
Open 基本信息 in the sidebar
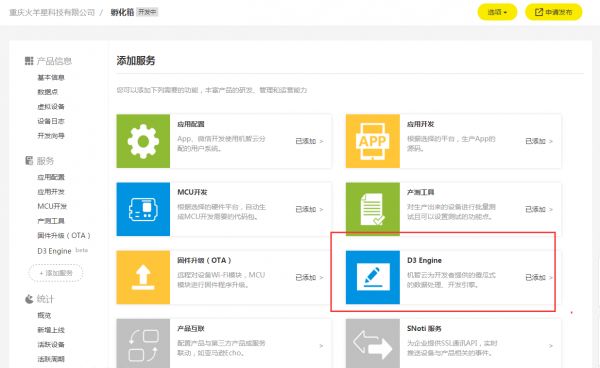click(51, 78)
